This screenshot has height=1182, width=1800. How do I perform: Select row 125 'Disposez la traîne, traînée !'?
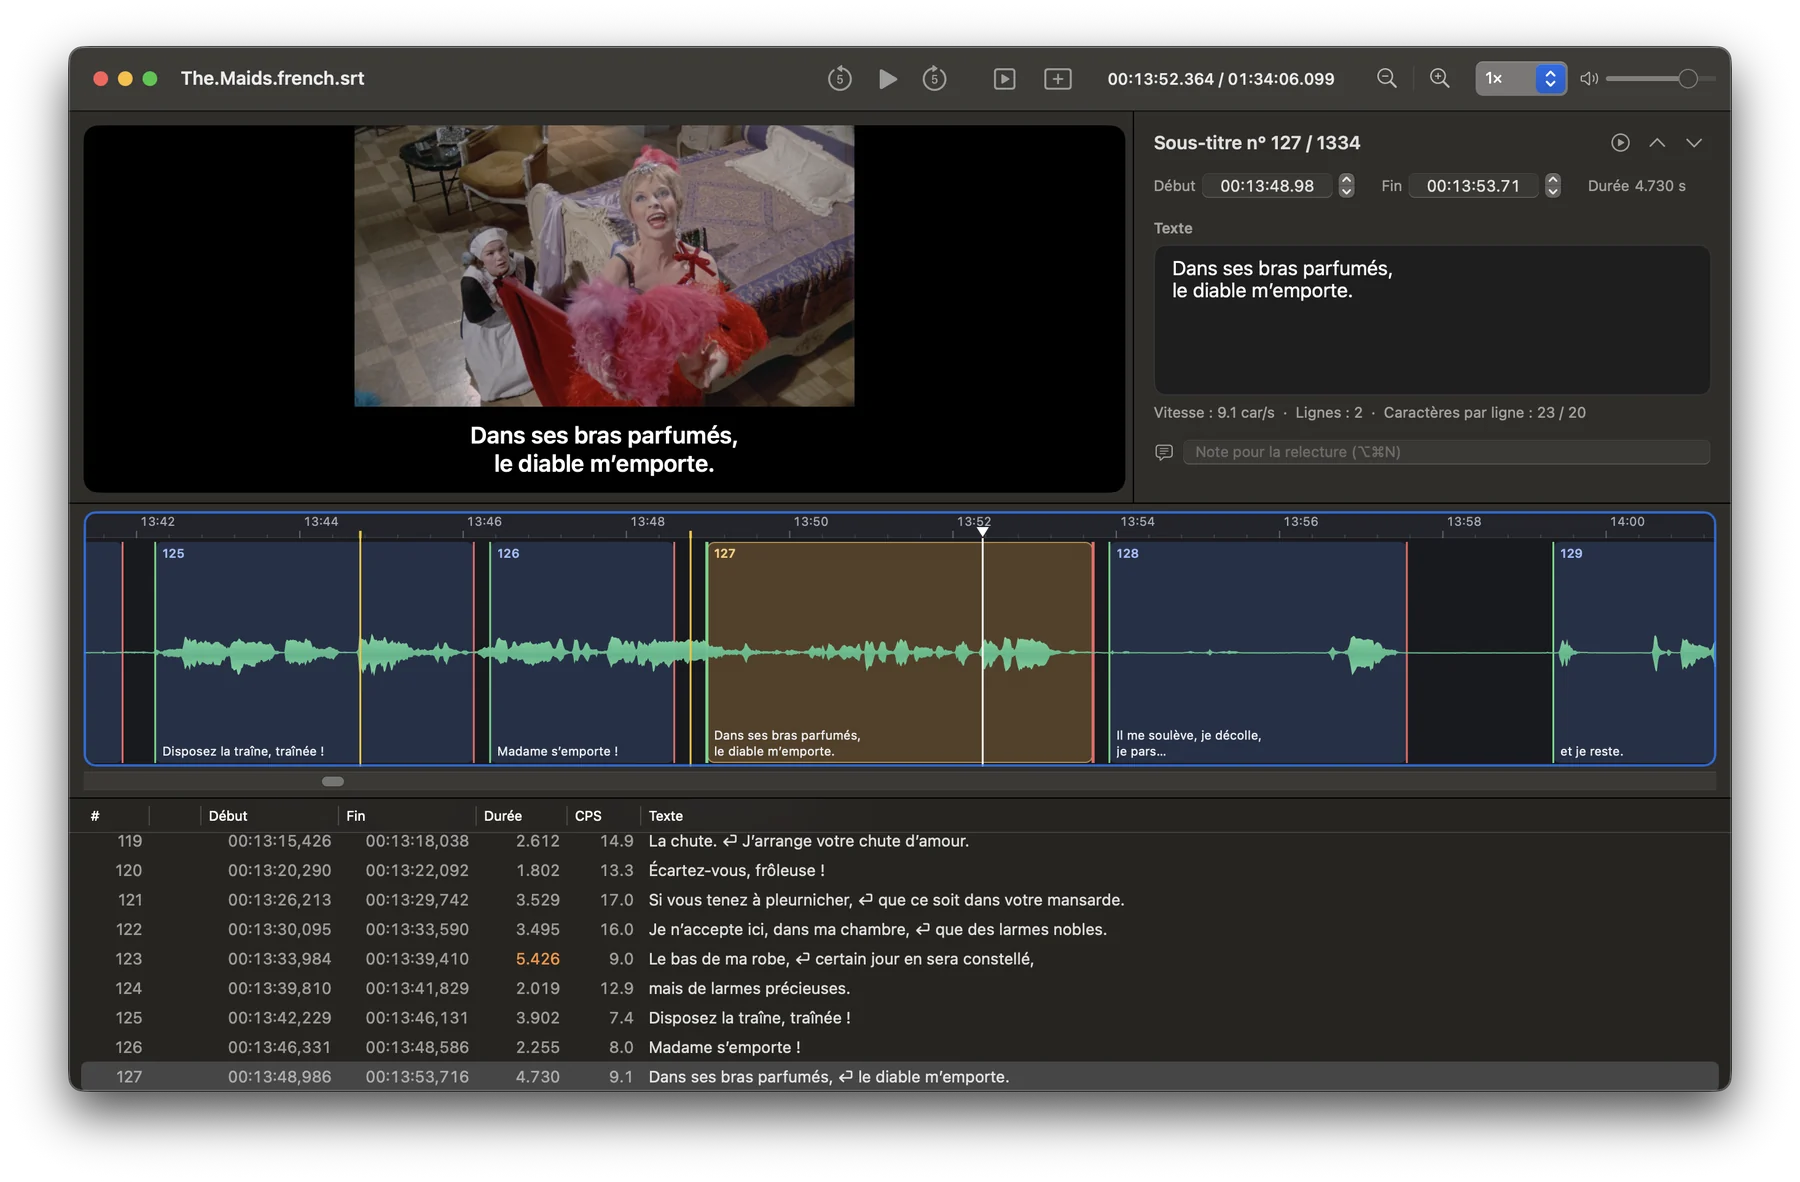[900, 1018]
